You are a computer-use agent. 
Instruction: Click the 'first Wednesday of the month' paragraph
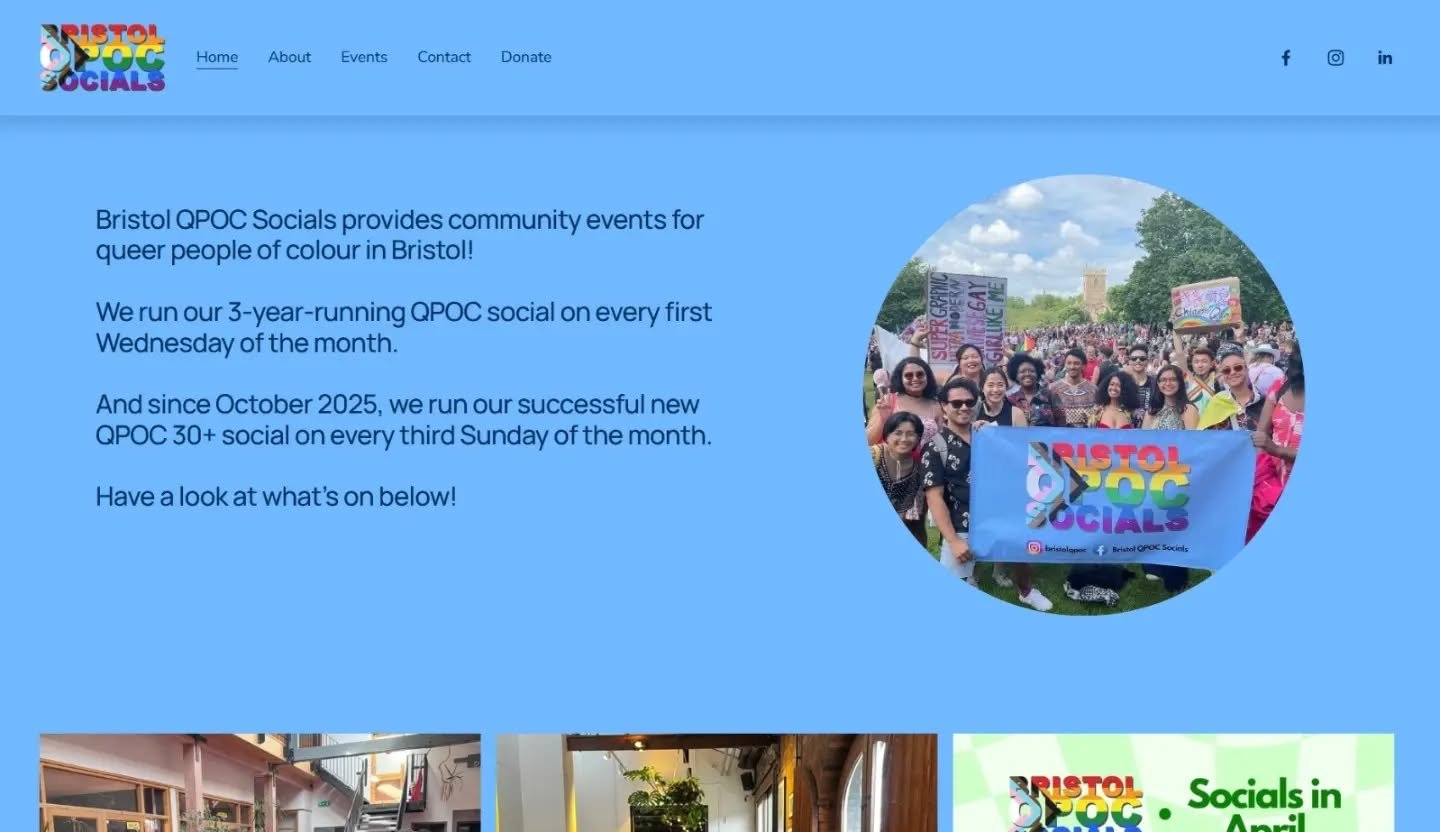click(404, 327)
